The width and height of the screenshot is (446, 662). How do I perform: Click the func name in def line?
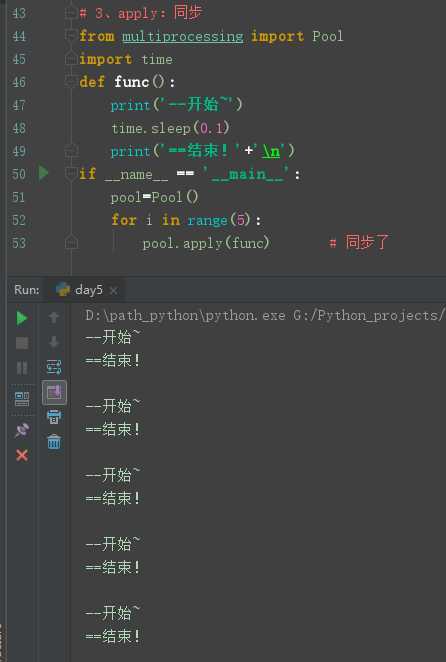point(132,81)
